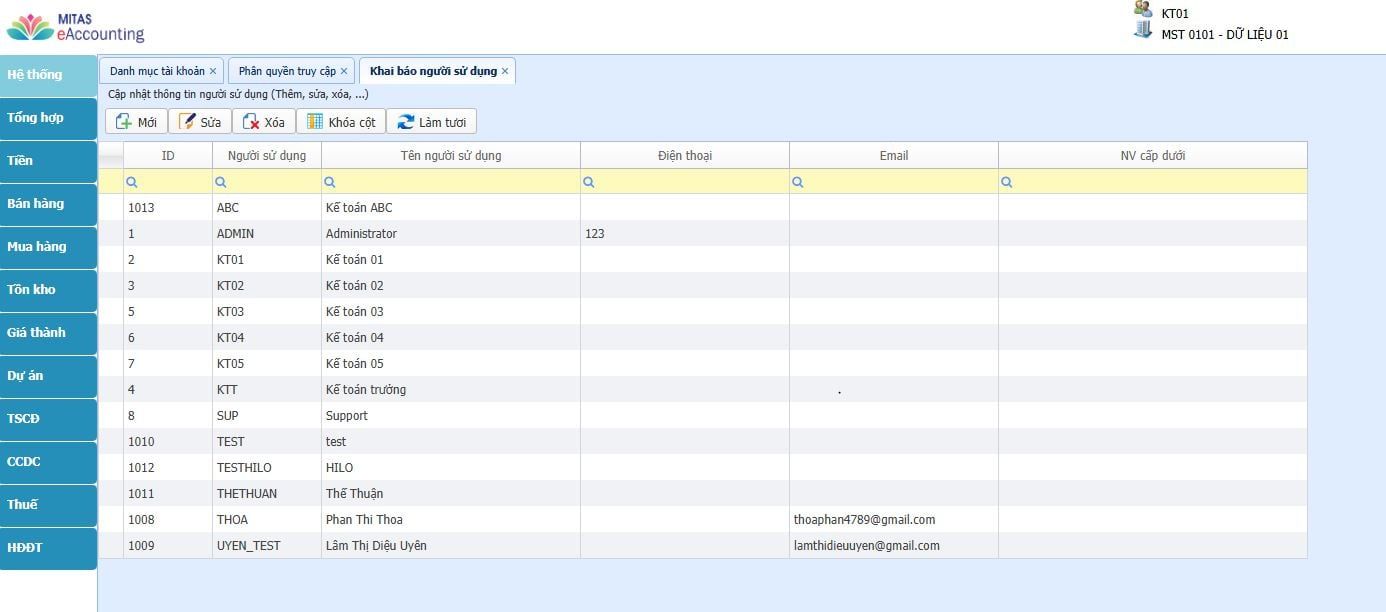Open the TSCĐ sidebar menu
The width and height of the screenshot is (1386, 612).
click(x=48, y=419)
